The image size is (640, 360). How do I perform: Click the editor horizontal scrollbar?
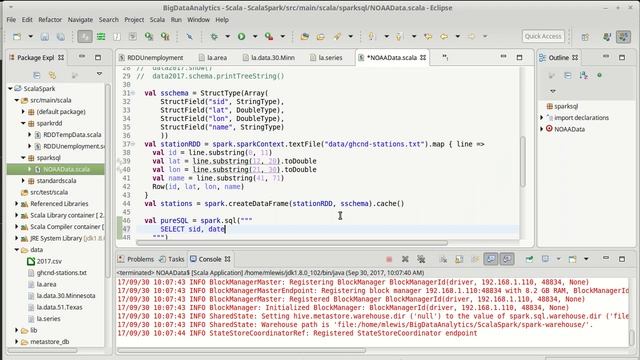coord(292,243)
